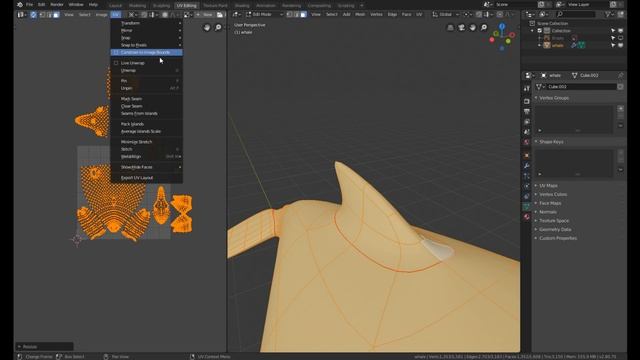Choose Minimize Stretch menu entry
This screenshot has height=360, width=640.
coord(147,142)
